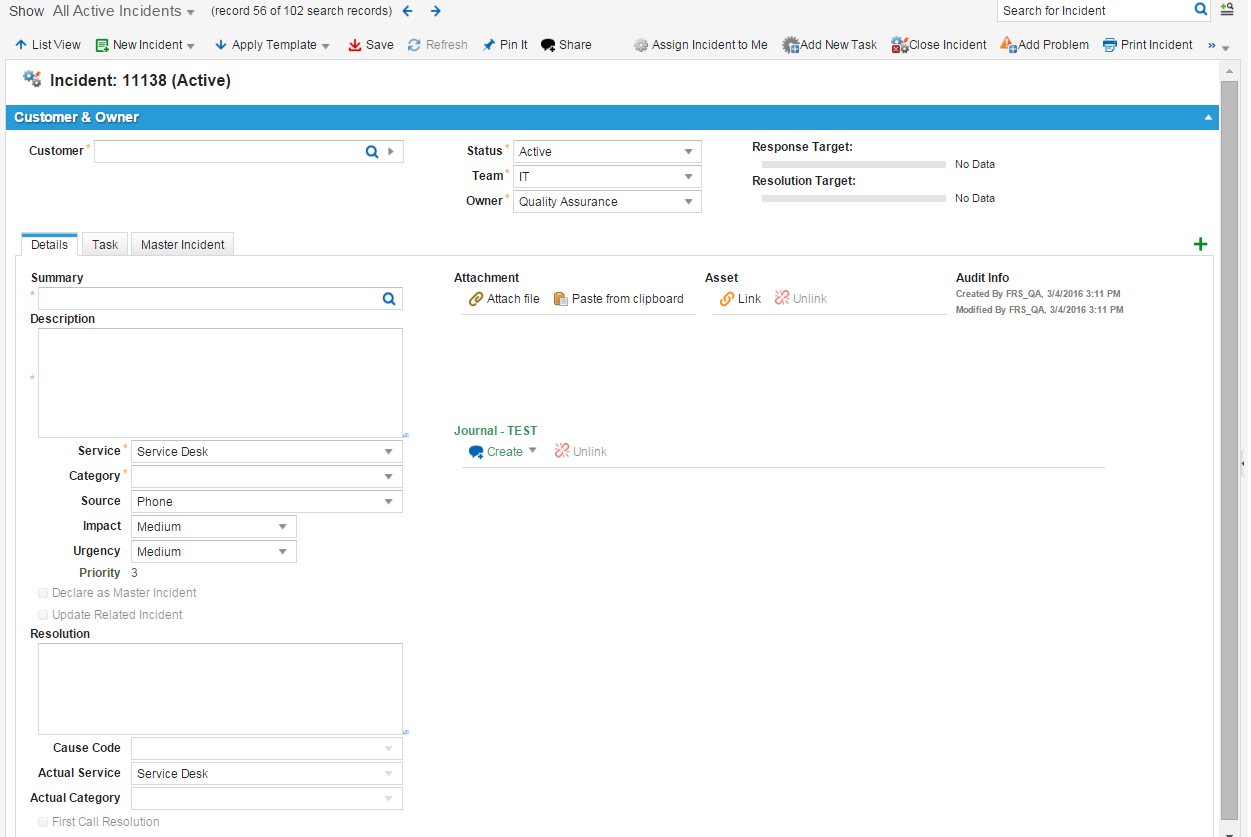Switch to the Task tab
This screenshot has height=837, width=1251.
click(x=105, y=245)
